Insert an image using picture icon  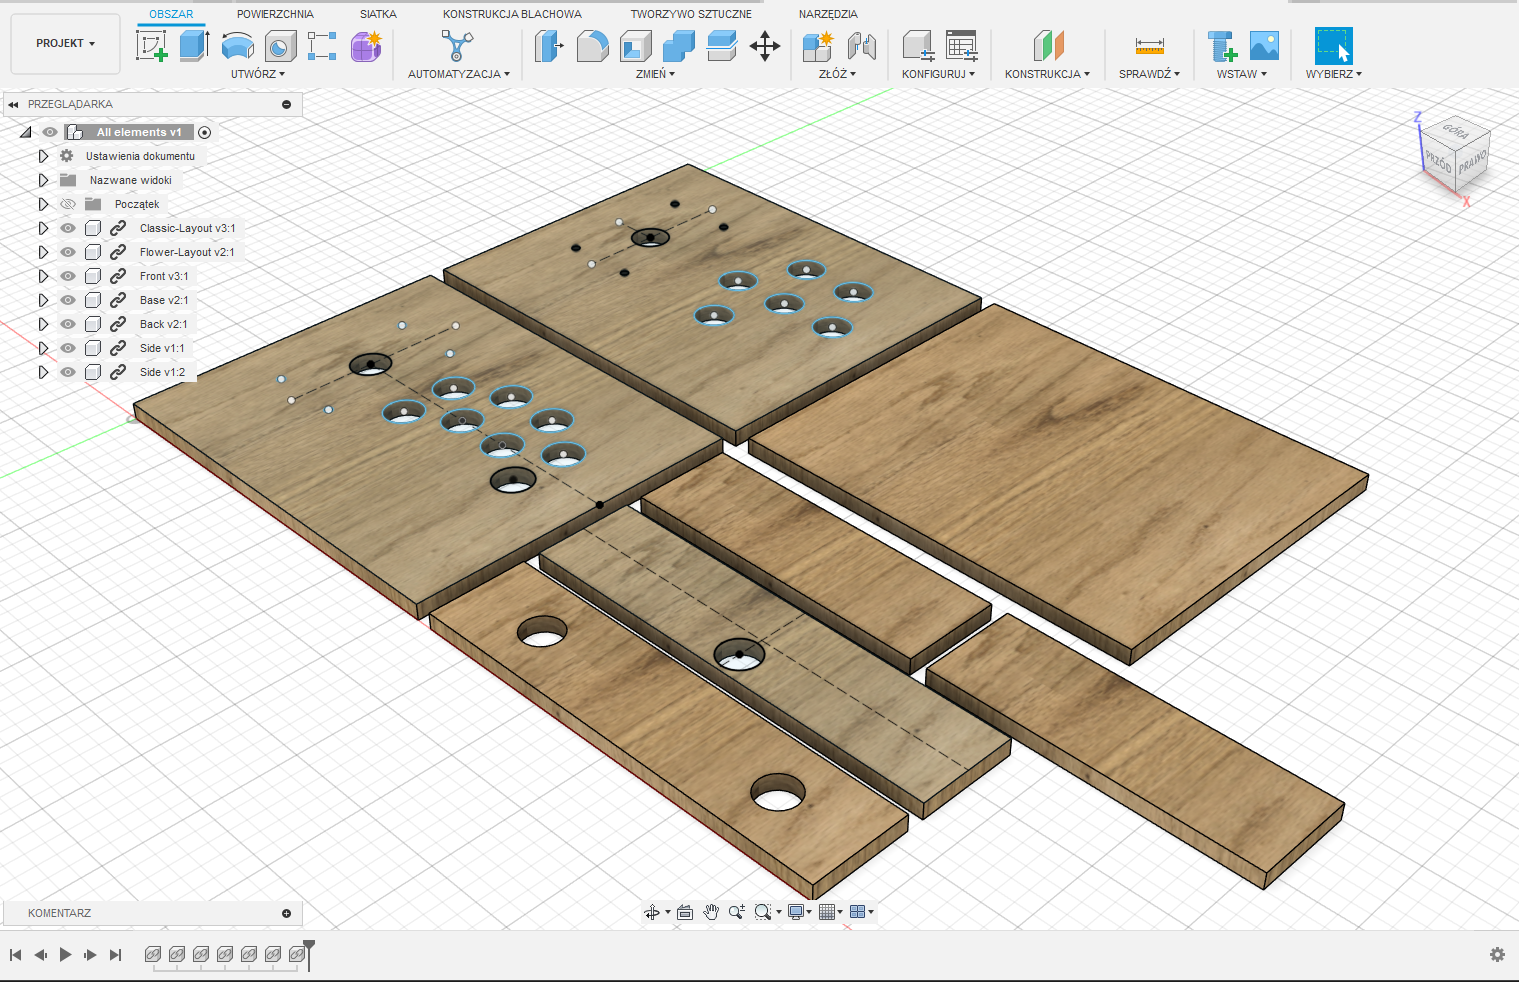(1264, 45)
